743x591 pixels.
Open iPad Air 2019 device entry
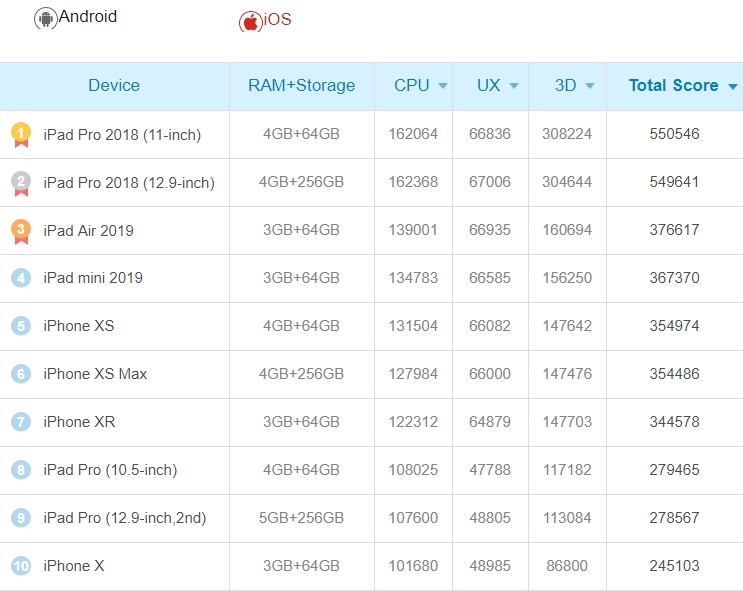(x=89, y=231)
